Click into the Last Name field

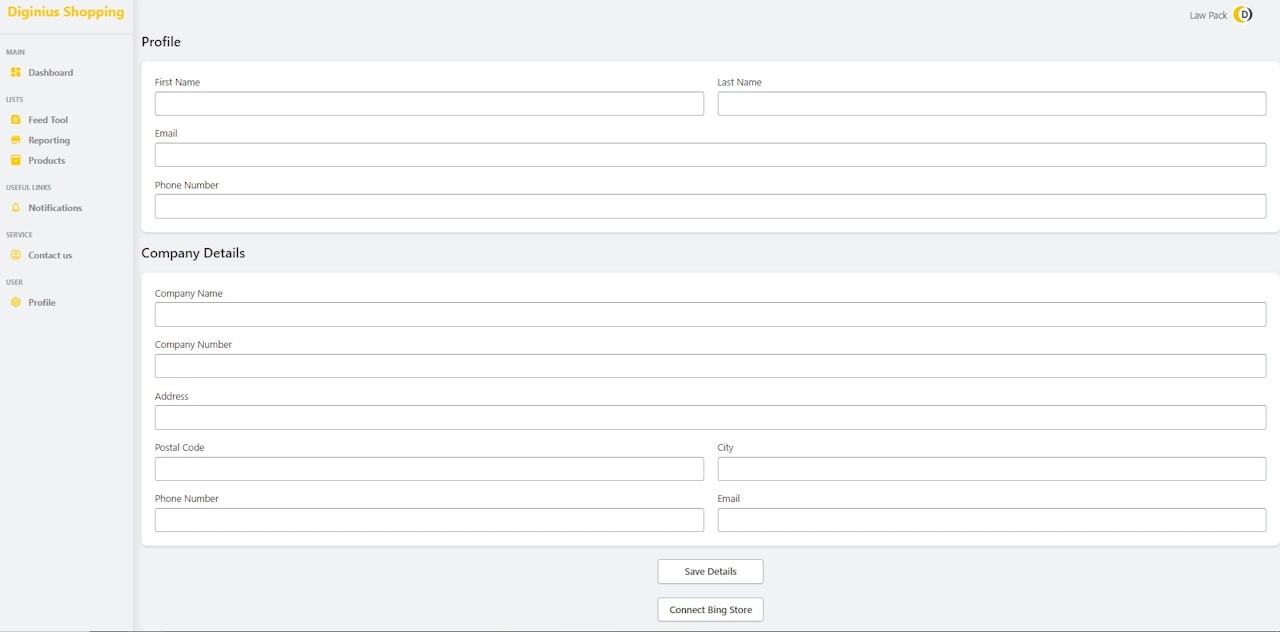[x=991, y=104]
